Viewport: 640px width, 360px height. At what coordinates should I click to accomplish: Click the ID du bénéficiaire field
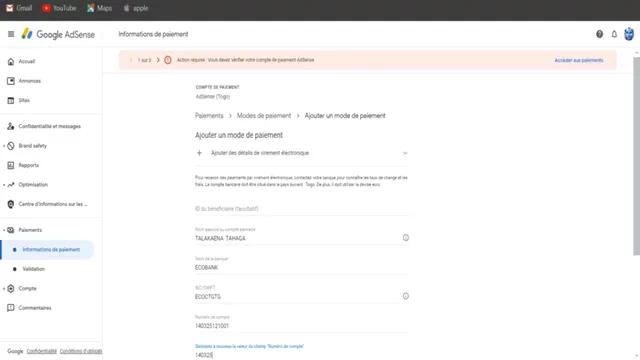302,209
